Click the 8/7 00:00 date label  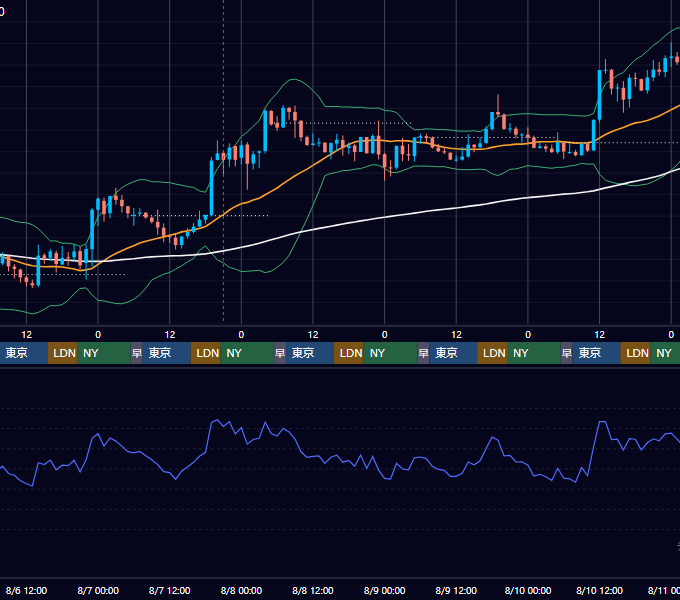pos(98,590)
